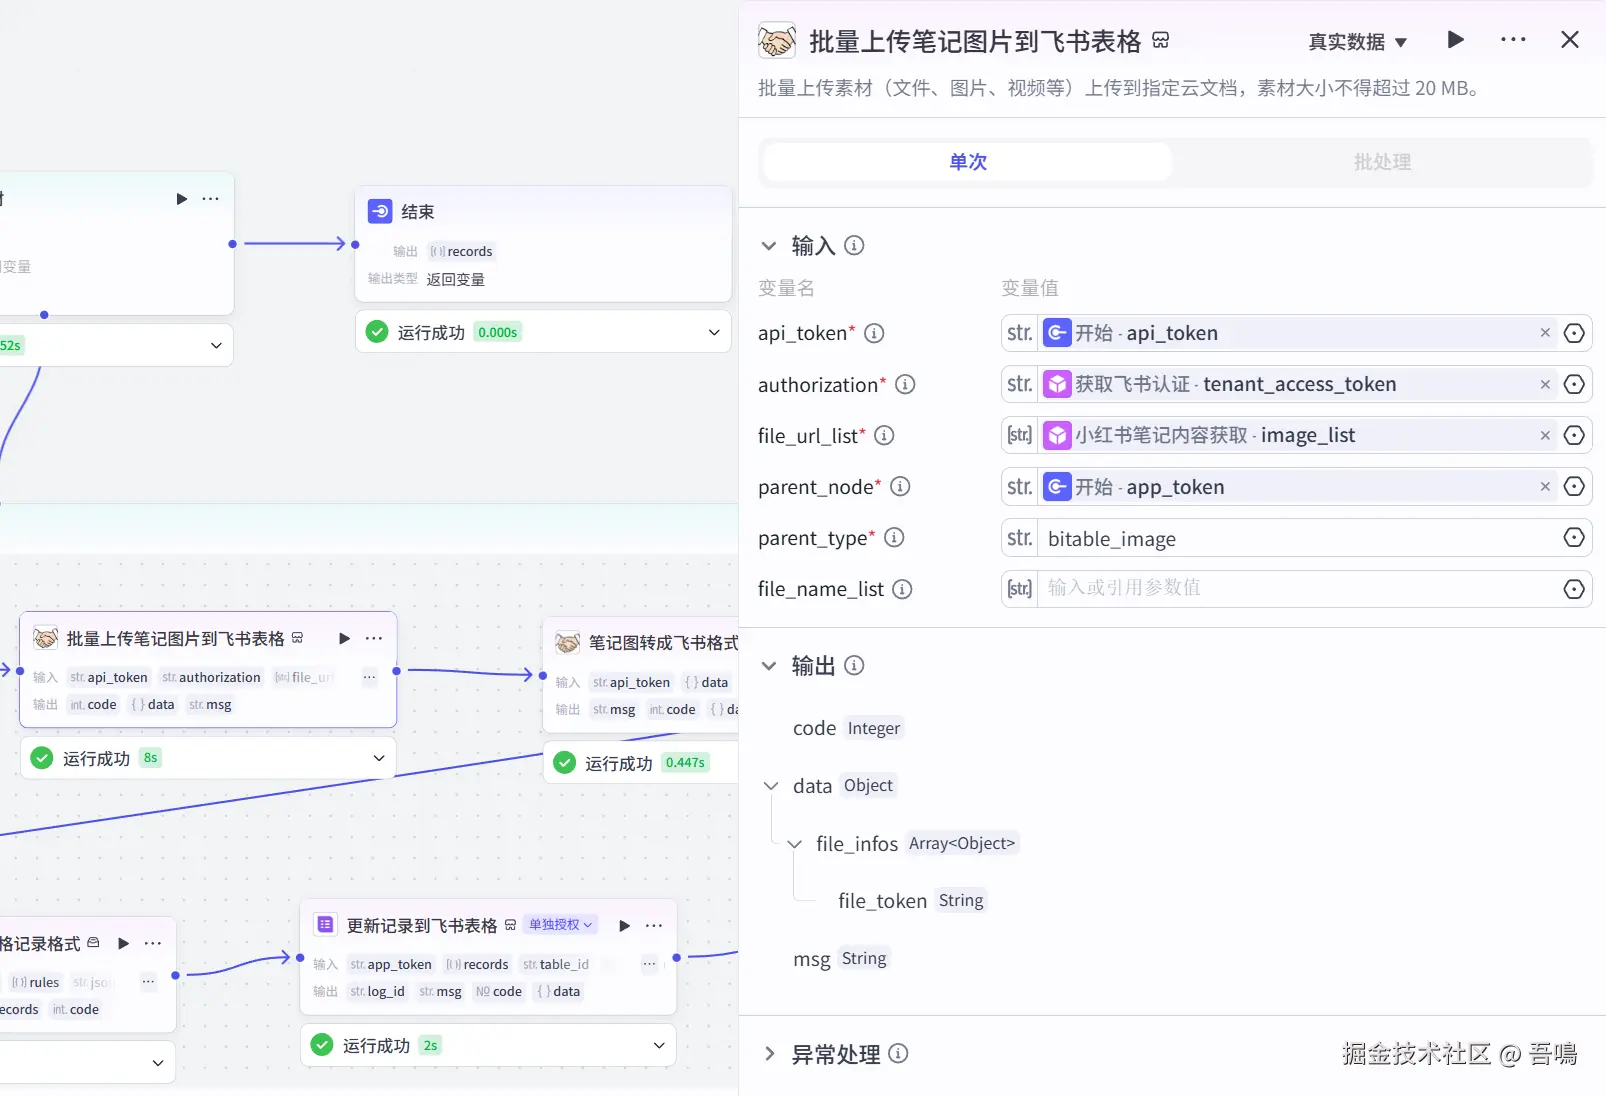Image resolution: width=1606 pixels, height=1096 pixels.
Task: Open more menu on 更新记录到飞书表格 node
Action: 654,926
